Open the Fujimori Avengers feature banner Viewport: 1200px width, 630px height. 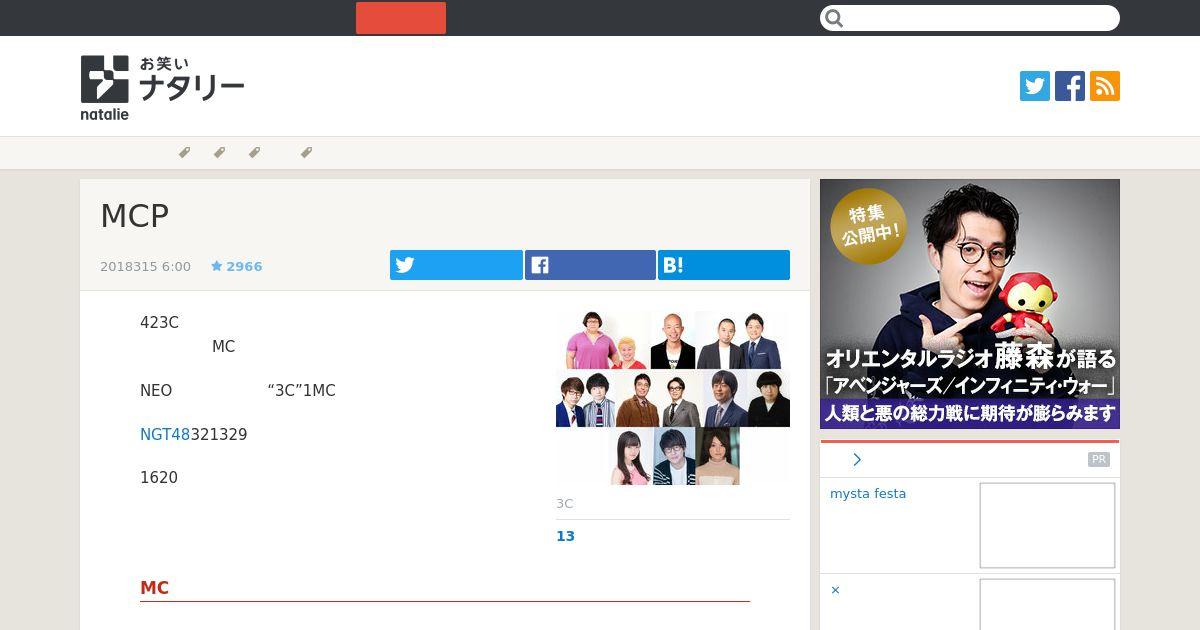(970, 304)
